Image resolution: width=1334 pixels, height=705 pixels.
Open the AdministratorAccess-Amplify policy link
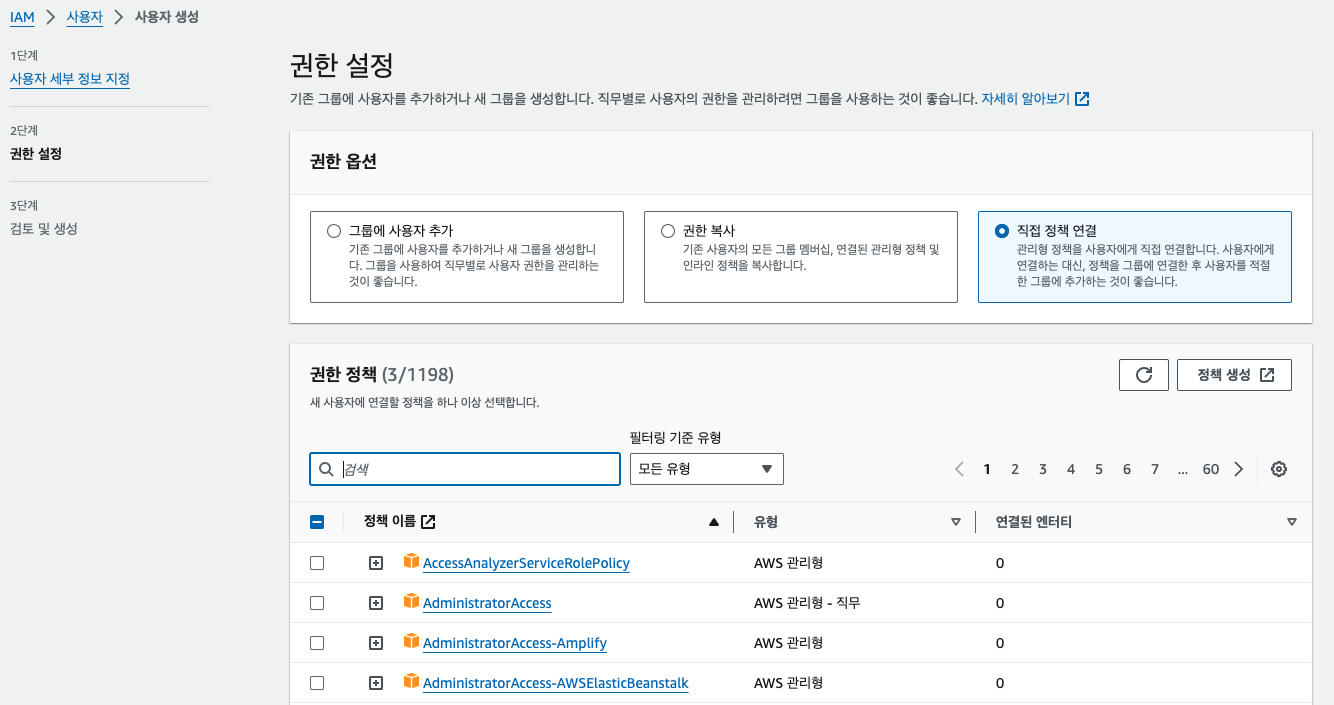click(515, 643)
